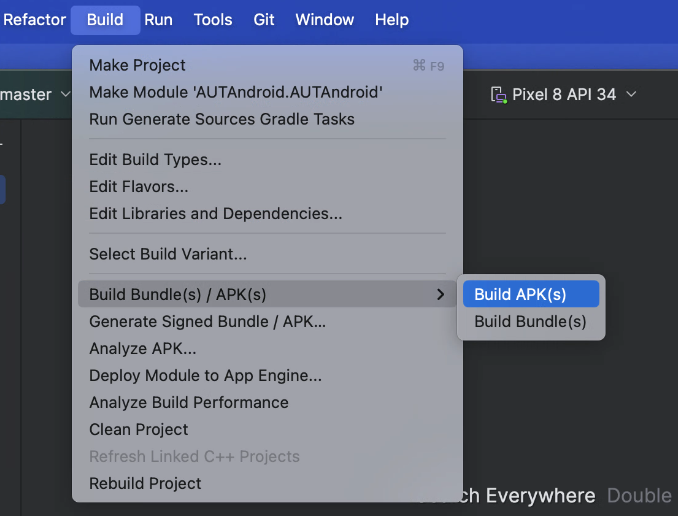This screenshot has height=516, width=678.
Task: Open Edit Build Types option
Action: tap(155, 160)
